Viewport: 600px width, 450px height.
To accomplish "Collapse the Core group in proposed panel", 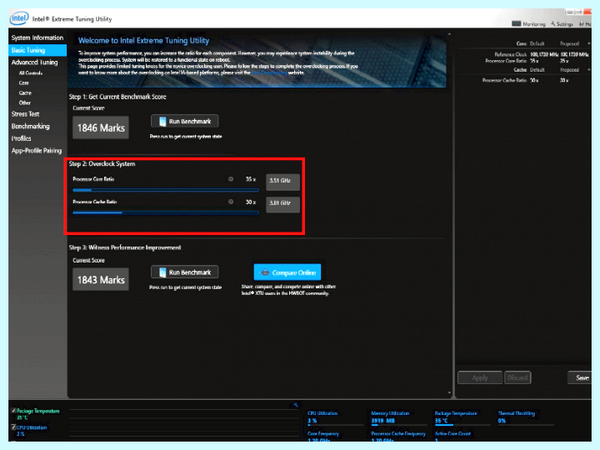I will [589, 43].
